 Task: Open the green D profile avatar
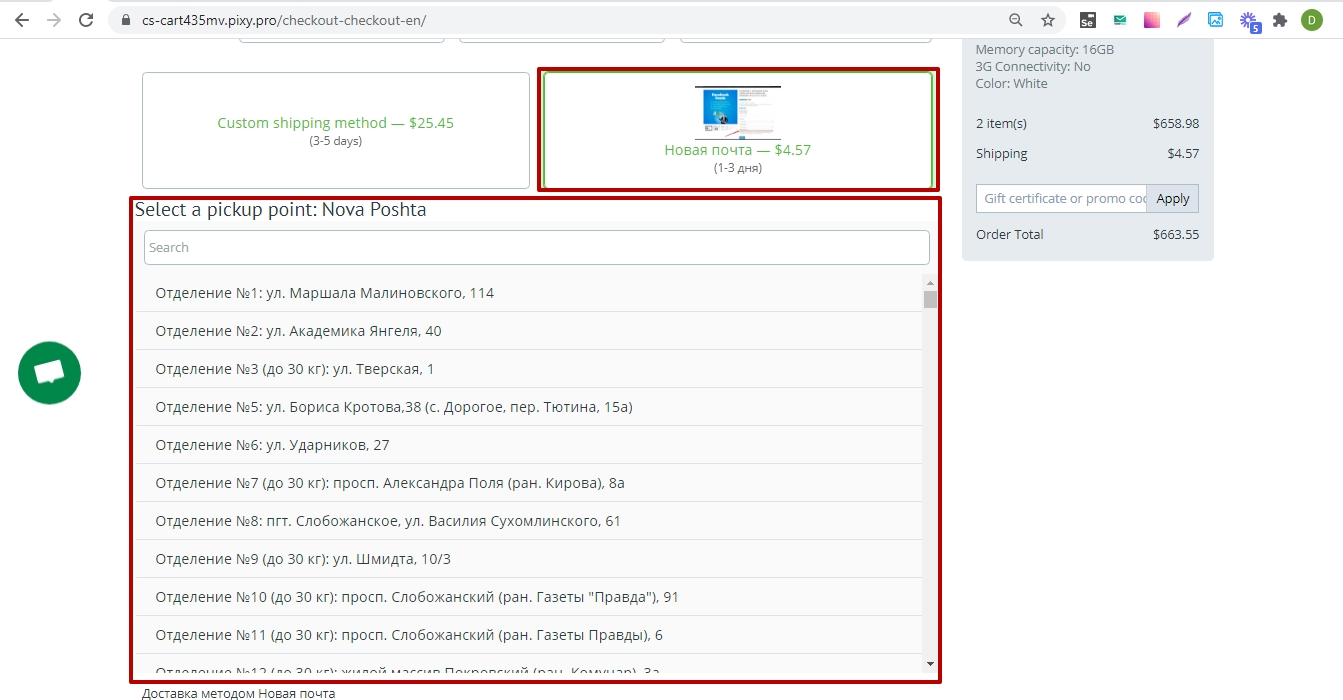pos(1312,20)
